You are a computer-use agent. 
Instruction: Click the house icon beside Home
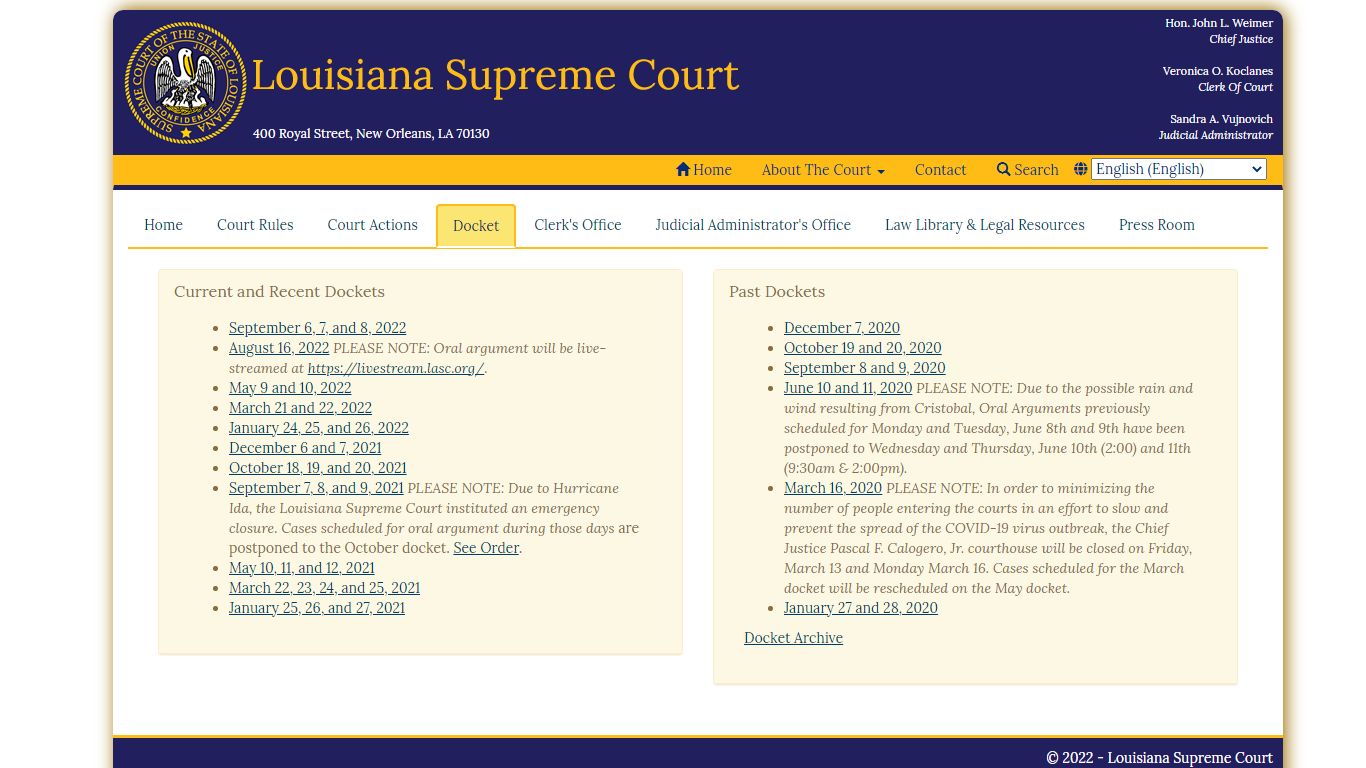[x=683, y=170]
